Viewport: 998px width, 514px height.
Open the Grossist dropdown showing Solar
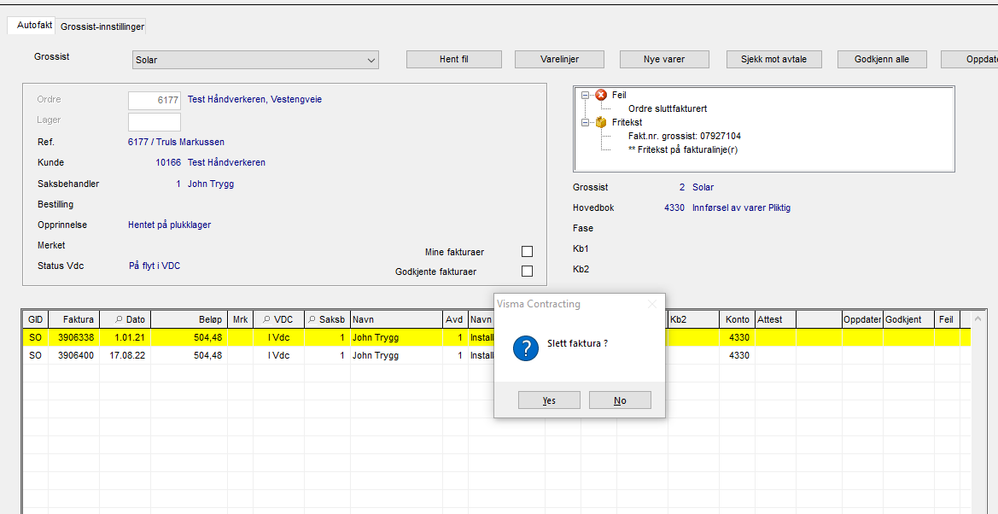click(255, 60)
